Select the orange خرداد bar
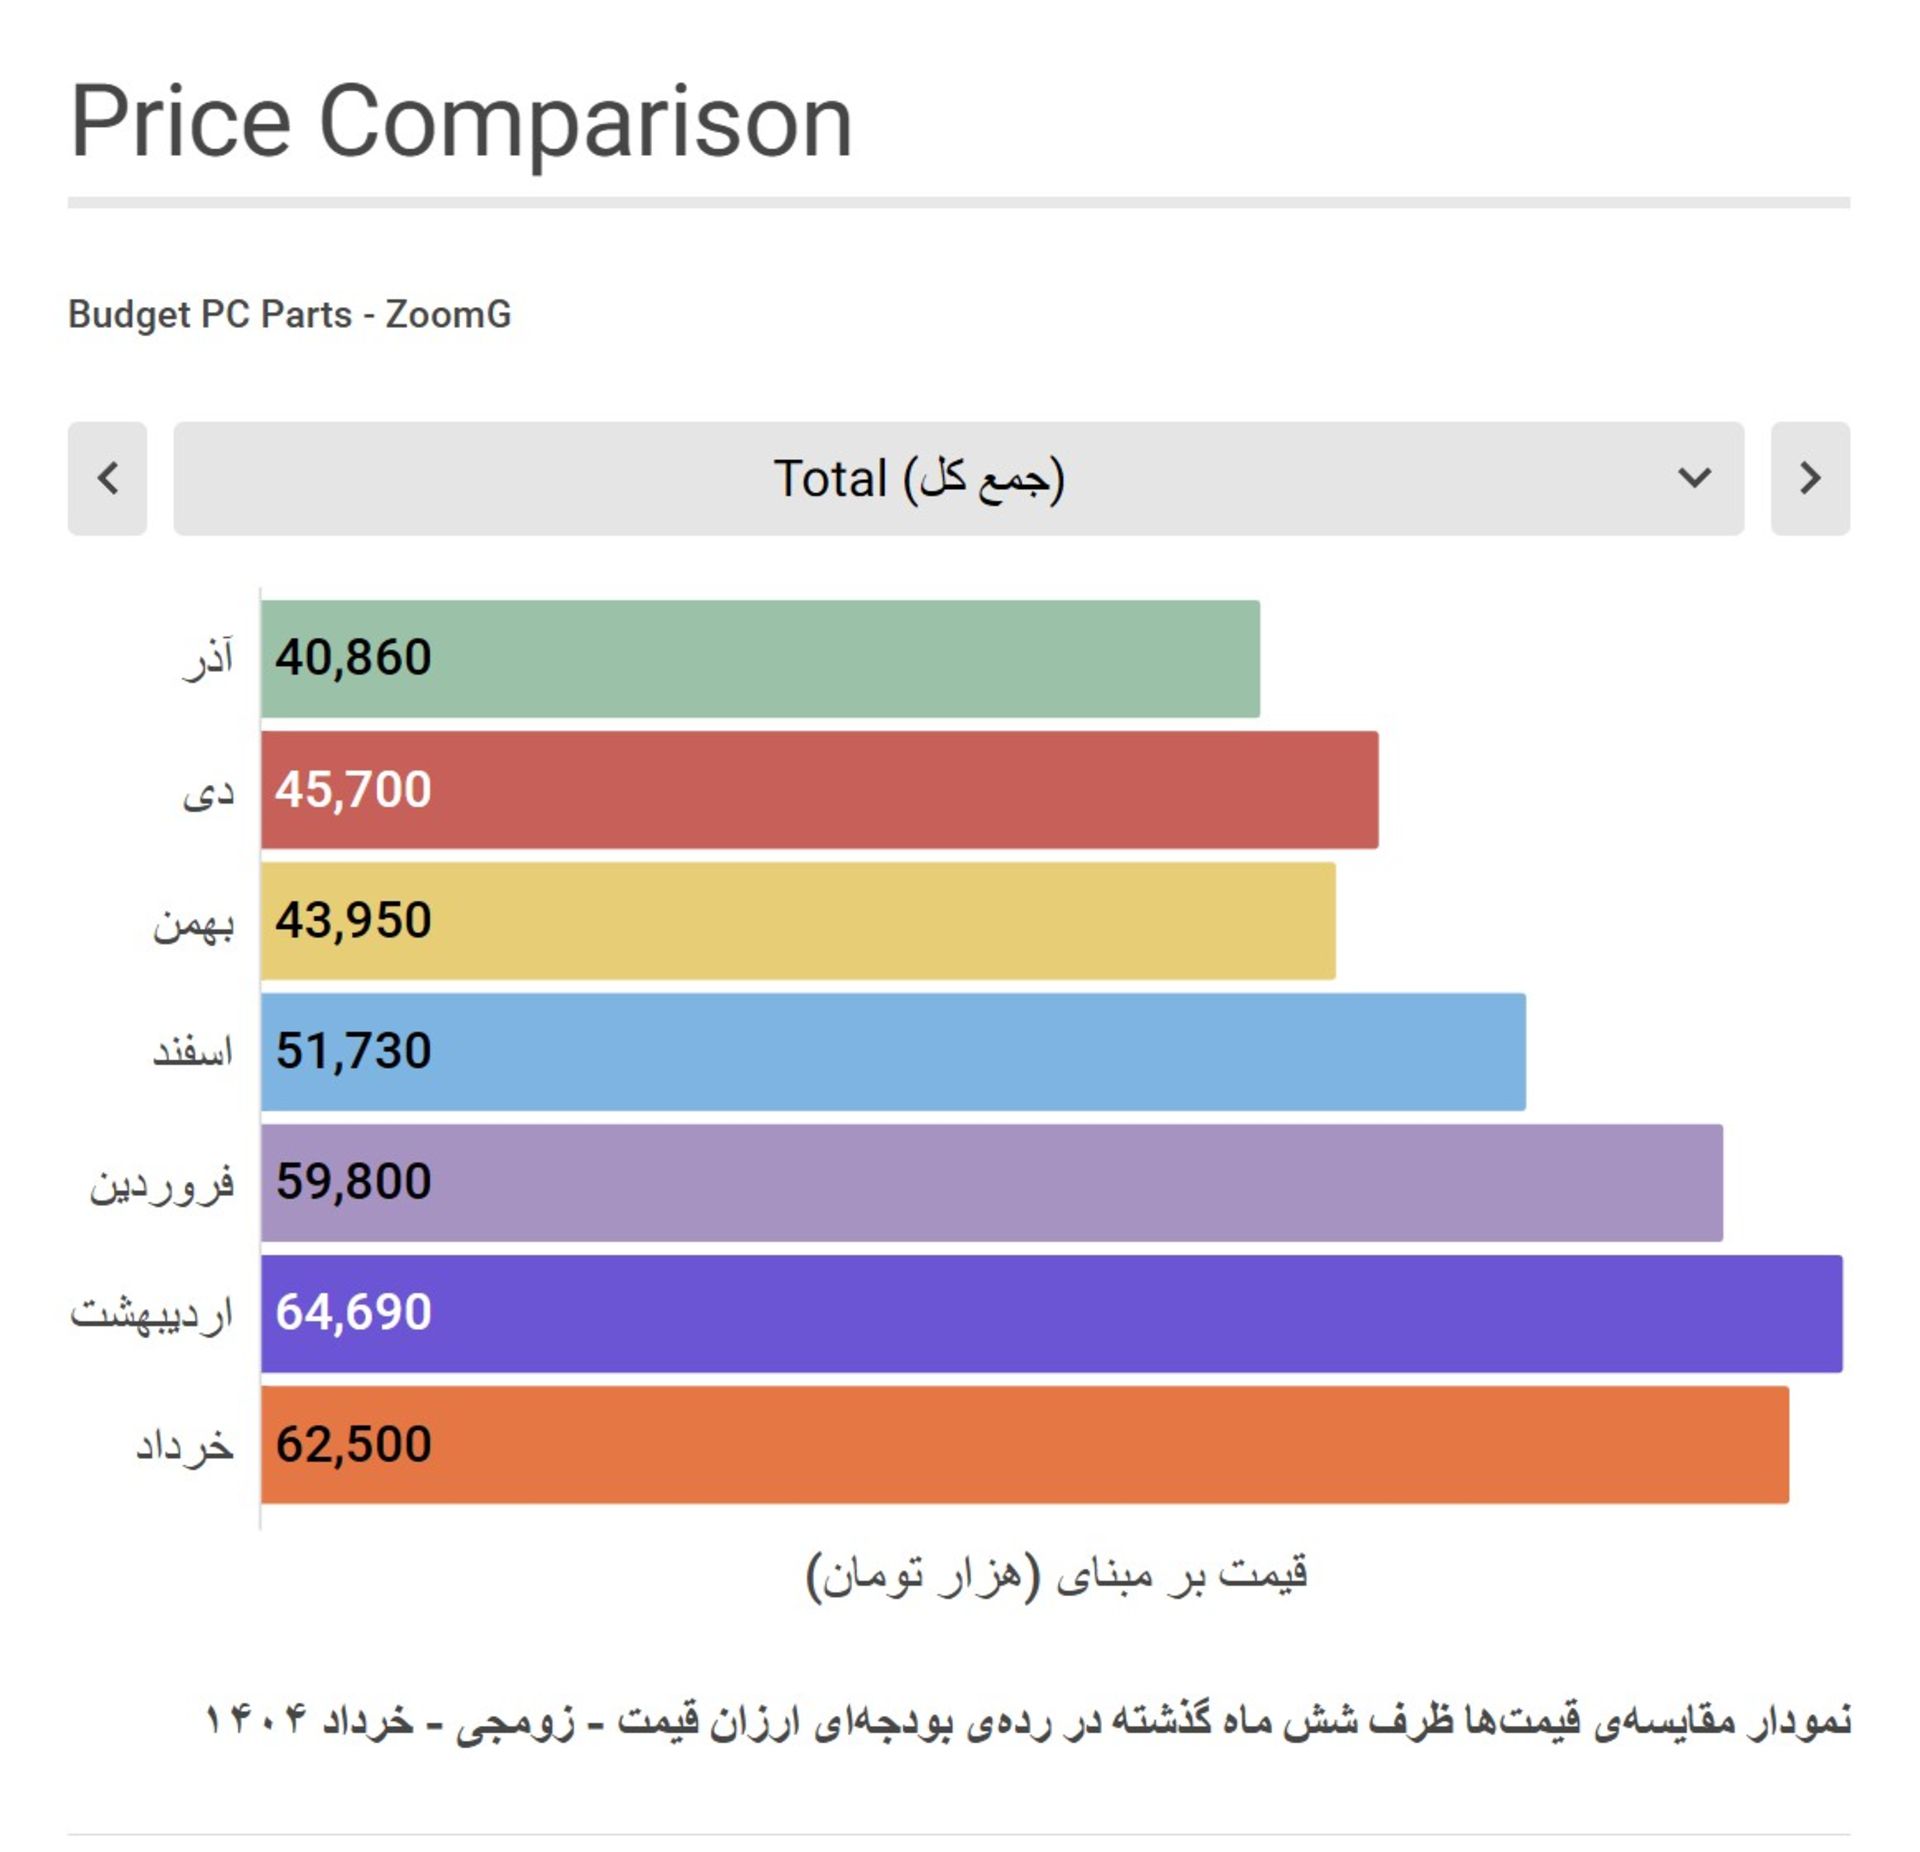Viewport: 1920px width, 1852px height. pyautogui.click(x=1025, y=1445)
